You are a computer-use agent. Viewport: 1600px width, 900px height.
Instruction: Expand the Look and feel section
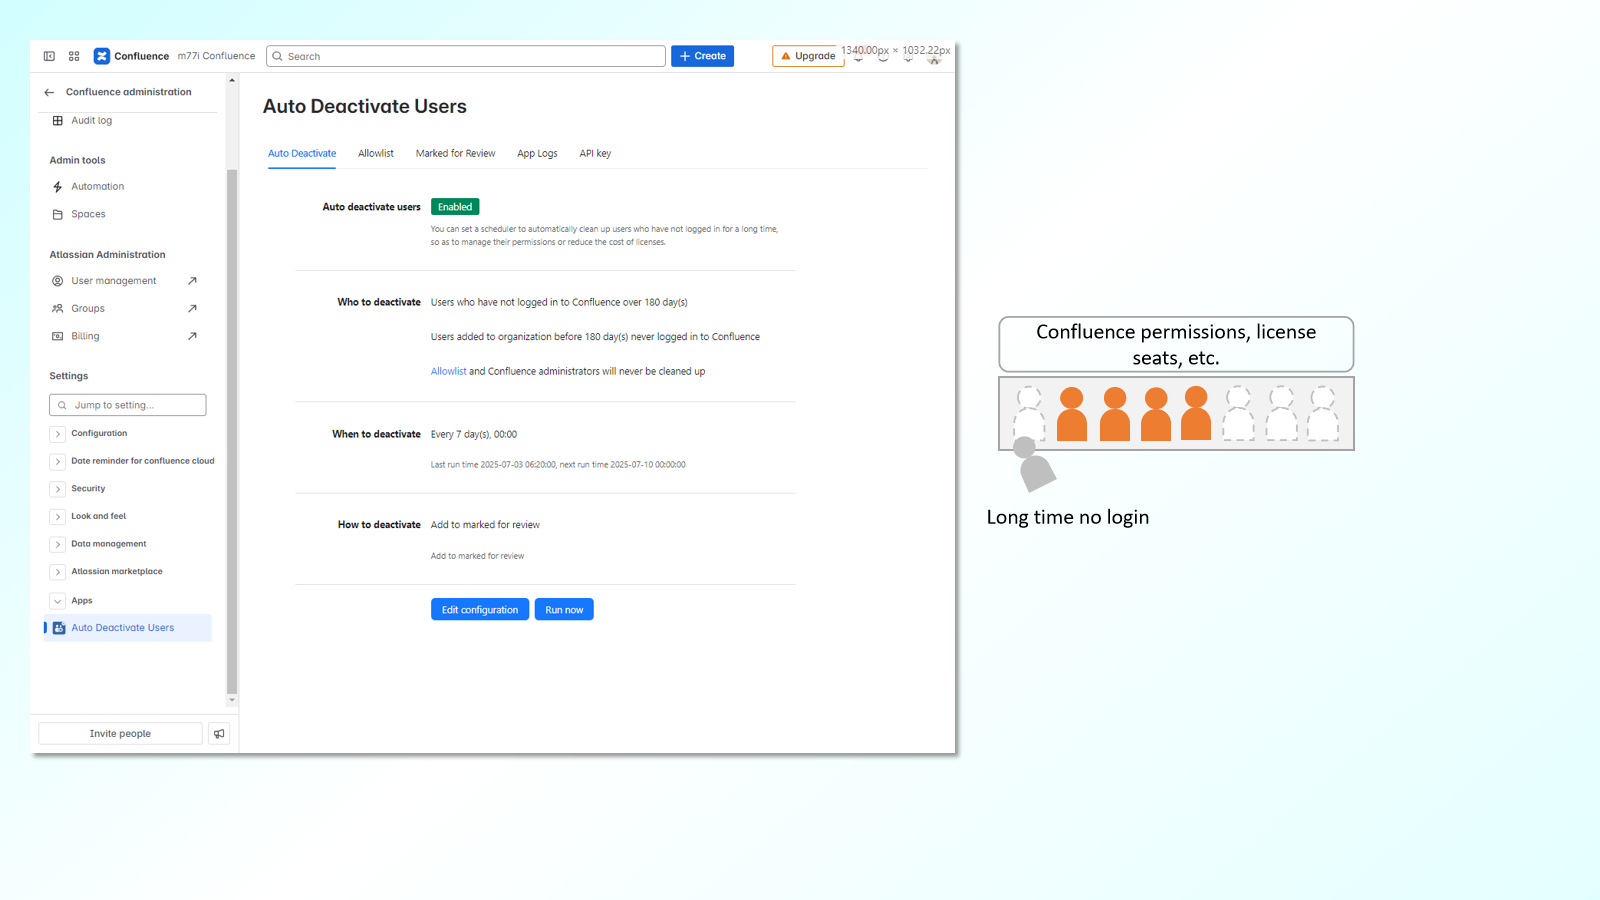click(58, 517)
